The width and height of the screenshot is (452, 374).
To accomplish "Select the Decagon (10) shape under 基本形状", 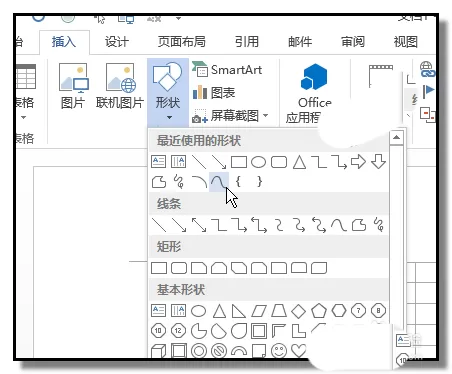I will pos(158,331).
